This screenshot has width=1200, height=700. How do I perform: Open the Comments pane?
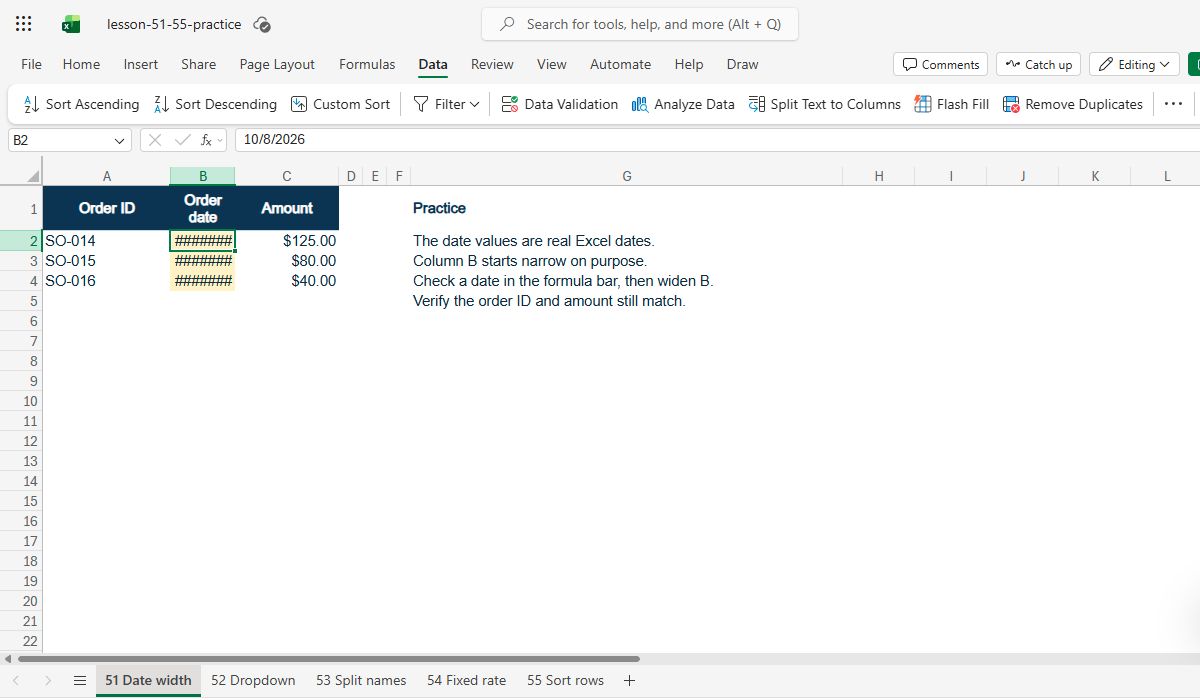coord(940,64)
